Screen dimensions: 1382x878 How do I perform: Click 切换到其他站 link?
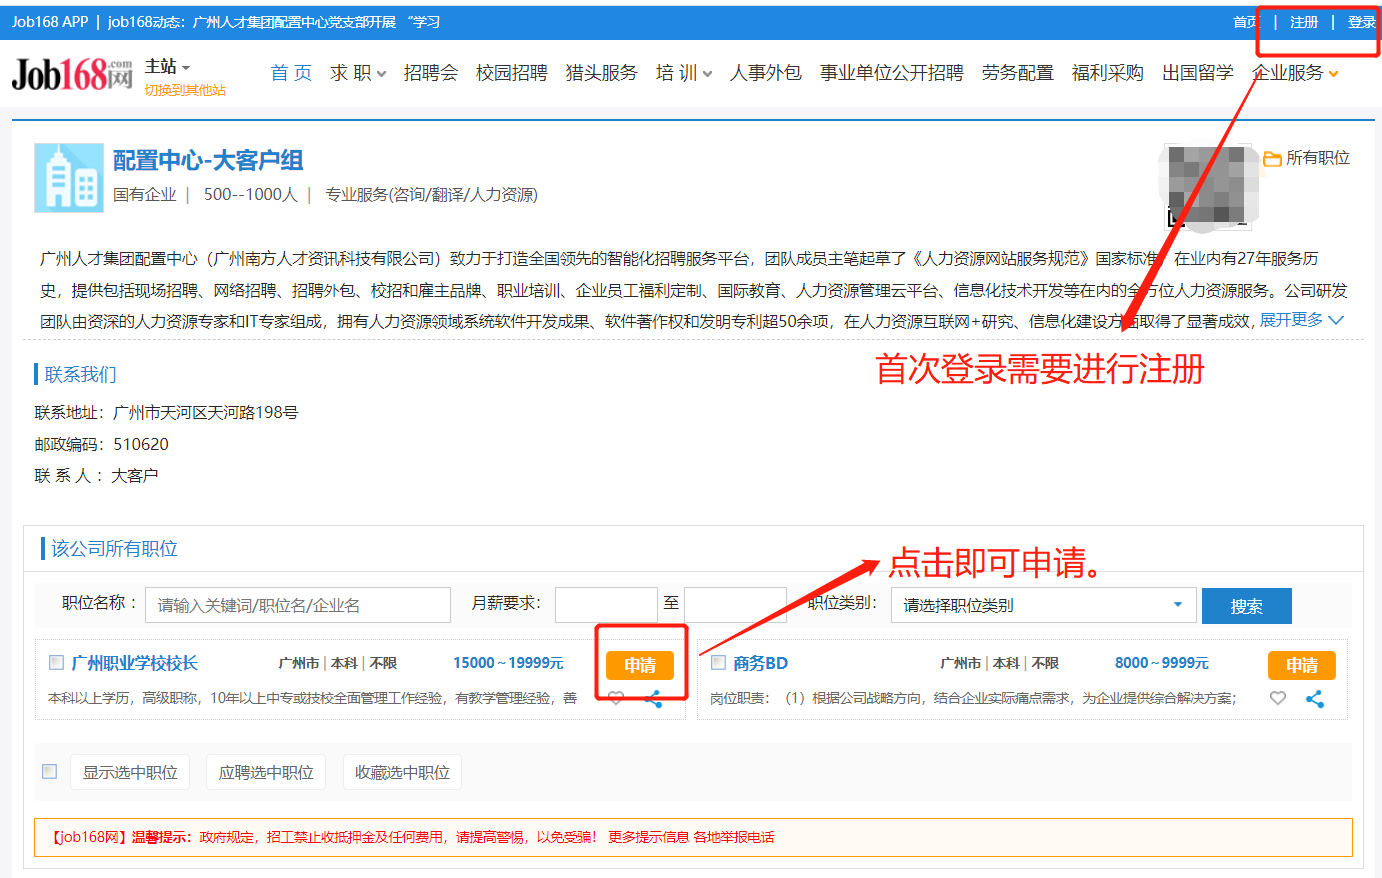[x=185, y=90]
